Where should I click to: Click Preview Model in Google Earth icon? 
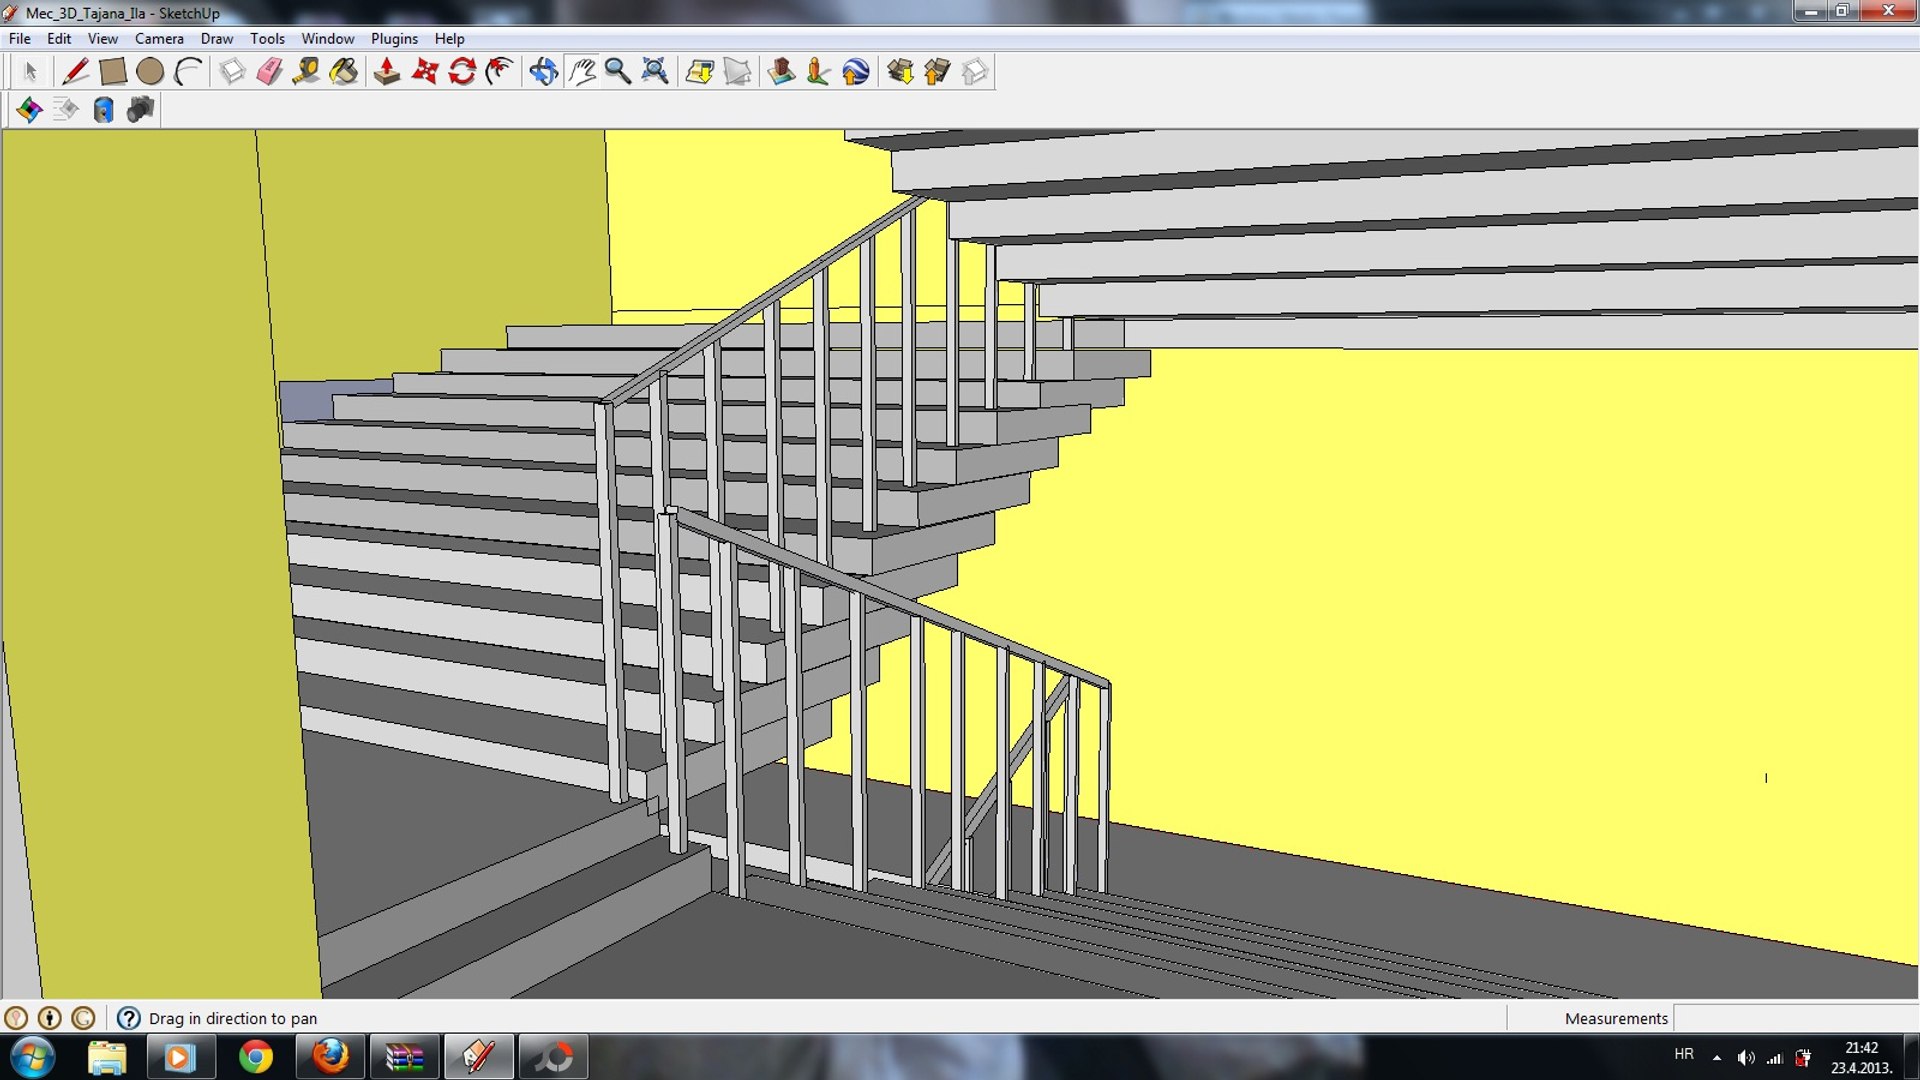(856, 72)
